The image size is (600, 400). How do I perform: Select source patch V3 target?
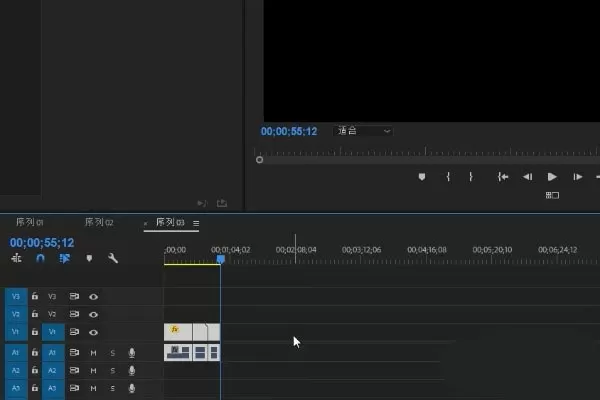[16, 296]
